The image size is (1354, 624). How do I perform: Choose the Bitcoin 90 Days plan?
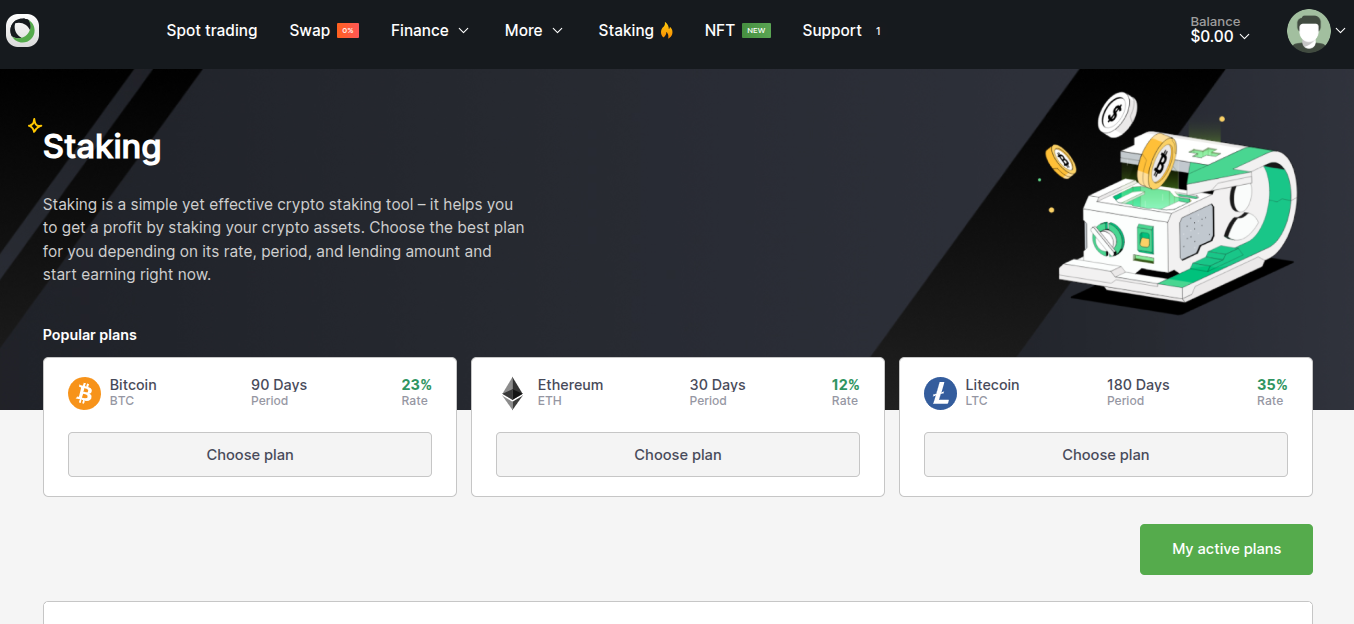point(250,454)
